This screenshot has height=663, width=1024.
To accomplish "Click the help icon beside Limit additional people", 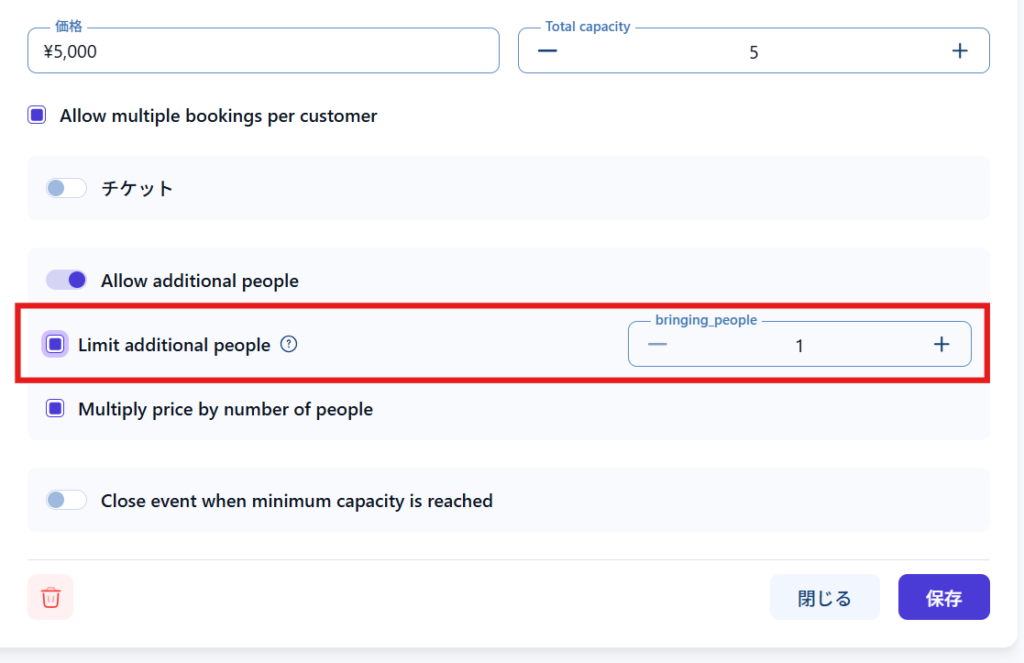I will tap(289, 344).
